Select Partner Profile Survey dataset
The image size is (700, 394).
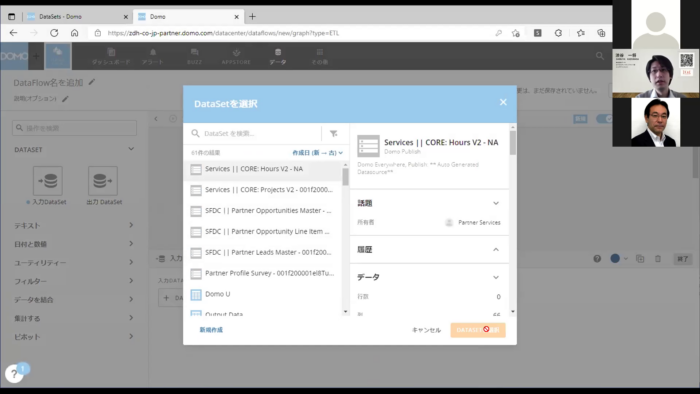click(x=263, y=273)
